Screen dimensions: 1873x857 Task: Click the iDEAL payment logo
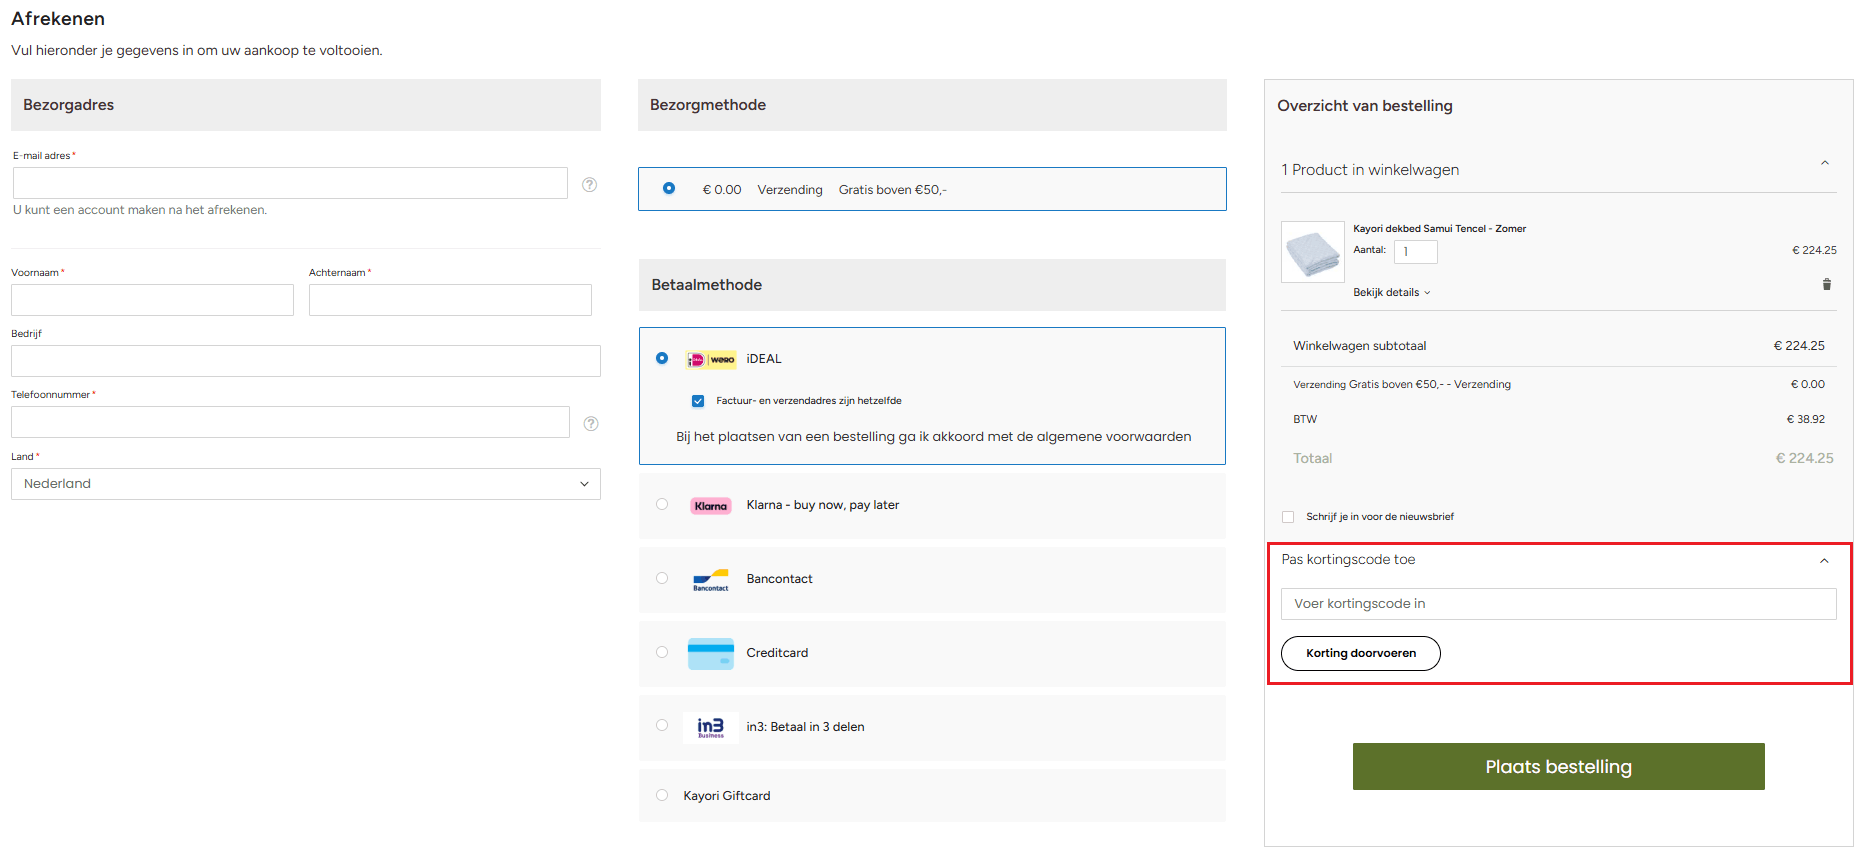[x=711, y=359]
